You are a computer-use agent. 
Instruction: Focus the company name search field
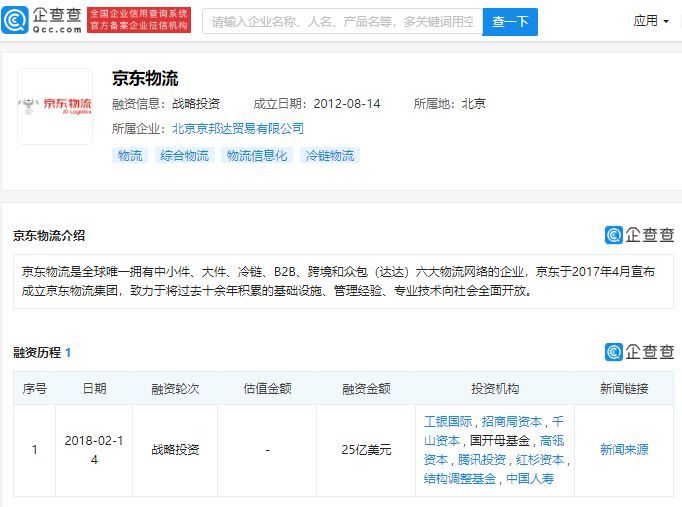342,21
